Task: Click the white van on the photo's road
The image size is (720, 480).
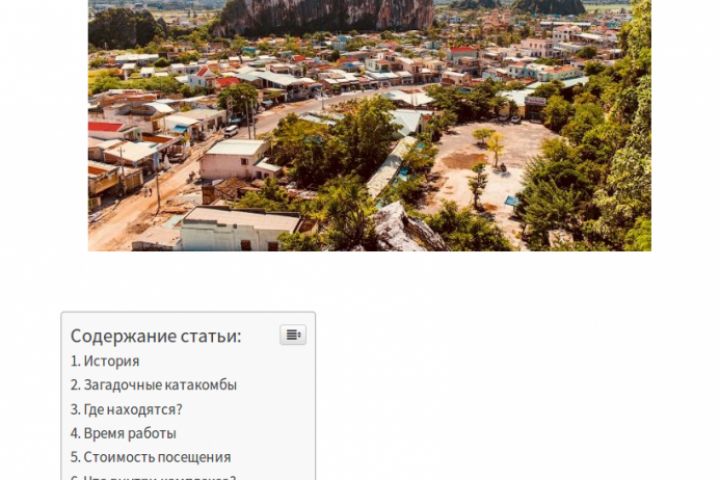Action: tap(231, 131)
